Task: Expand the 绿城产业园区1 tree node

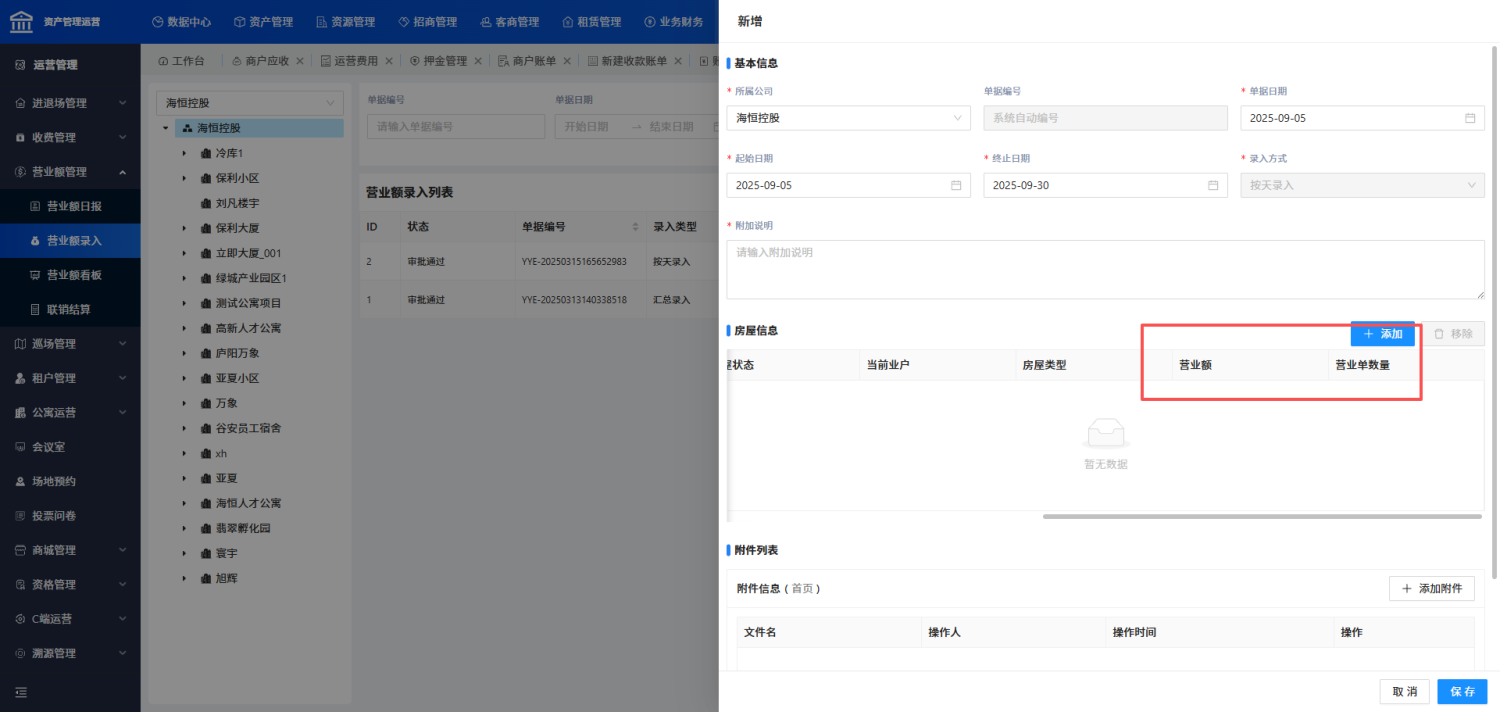Action: 184,278
